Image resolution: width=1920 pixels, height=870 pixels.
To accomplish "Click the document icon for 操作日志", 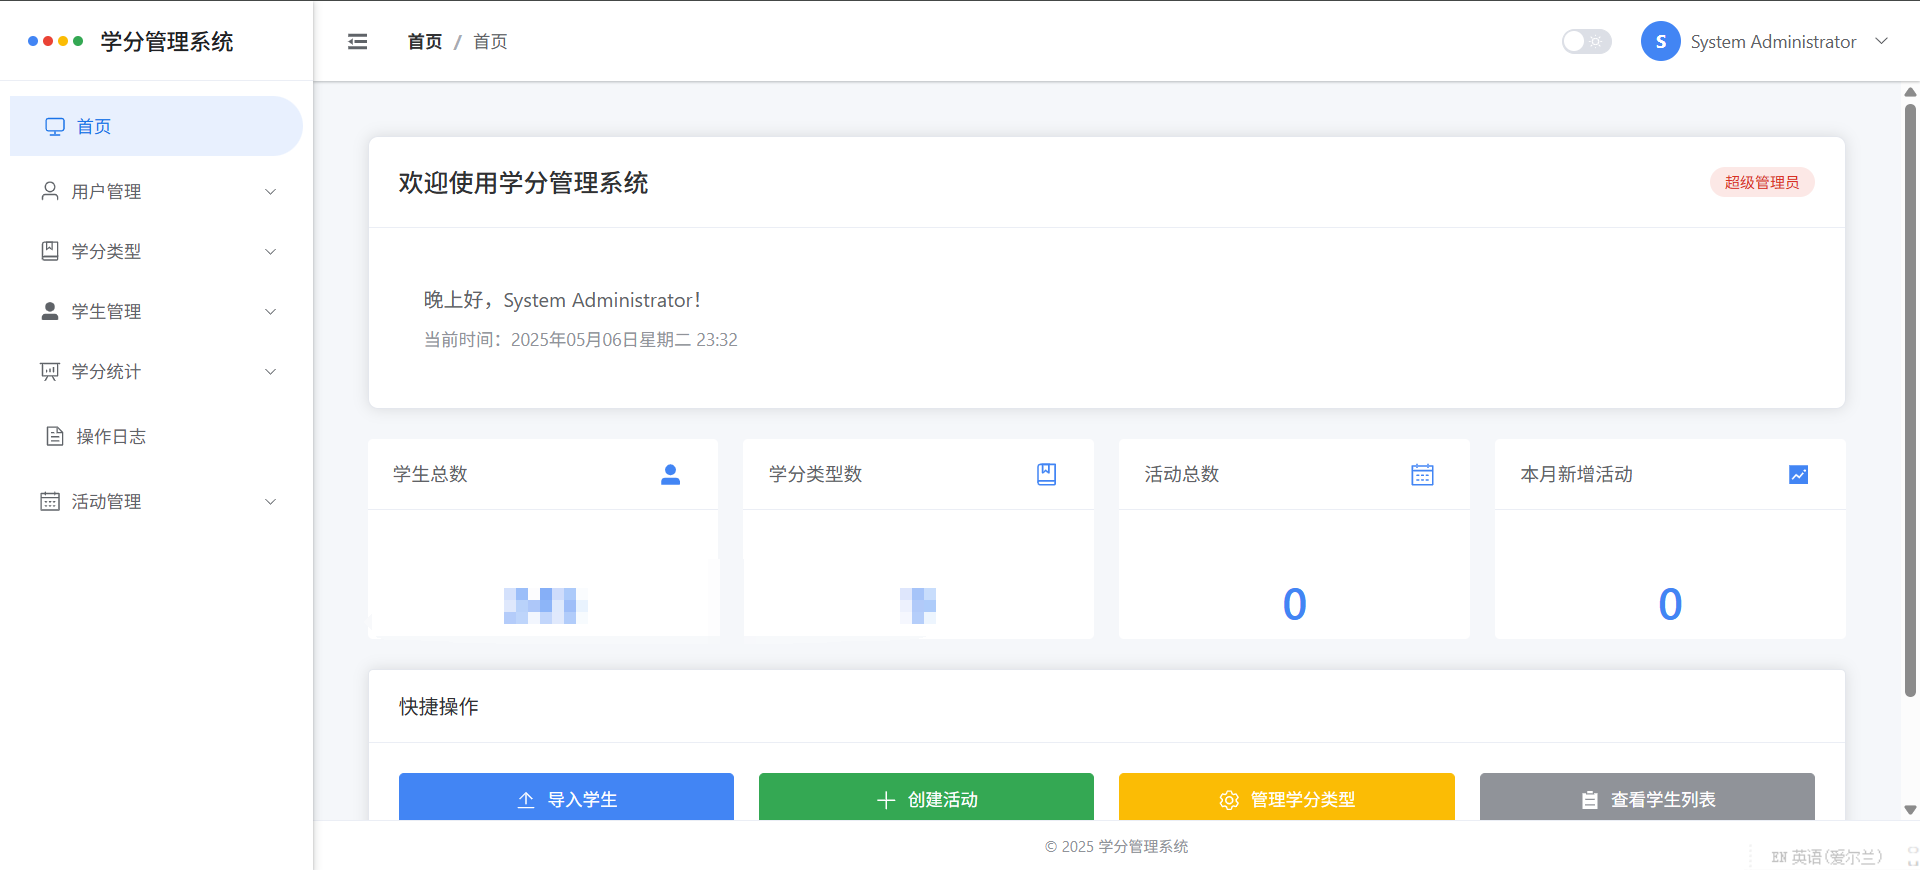I will pyautogui.click(x=55, y=436).
